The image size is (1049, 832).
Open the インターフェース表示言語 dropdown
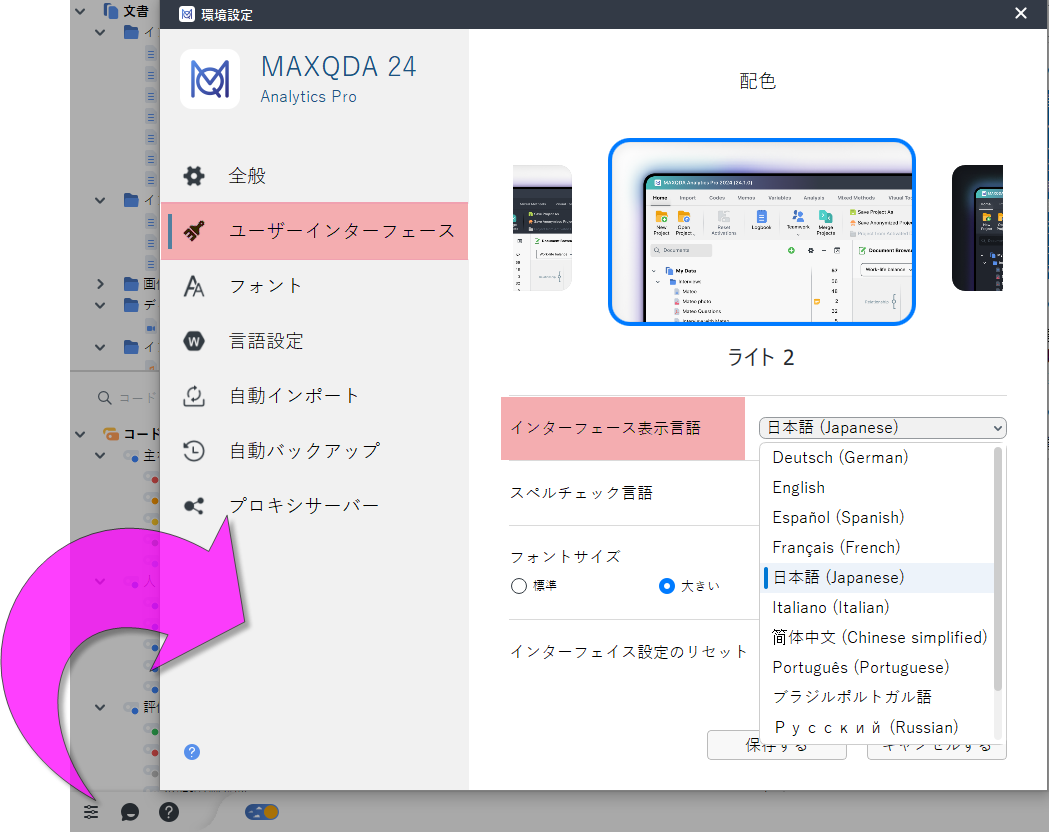(882, 428)
